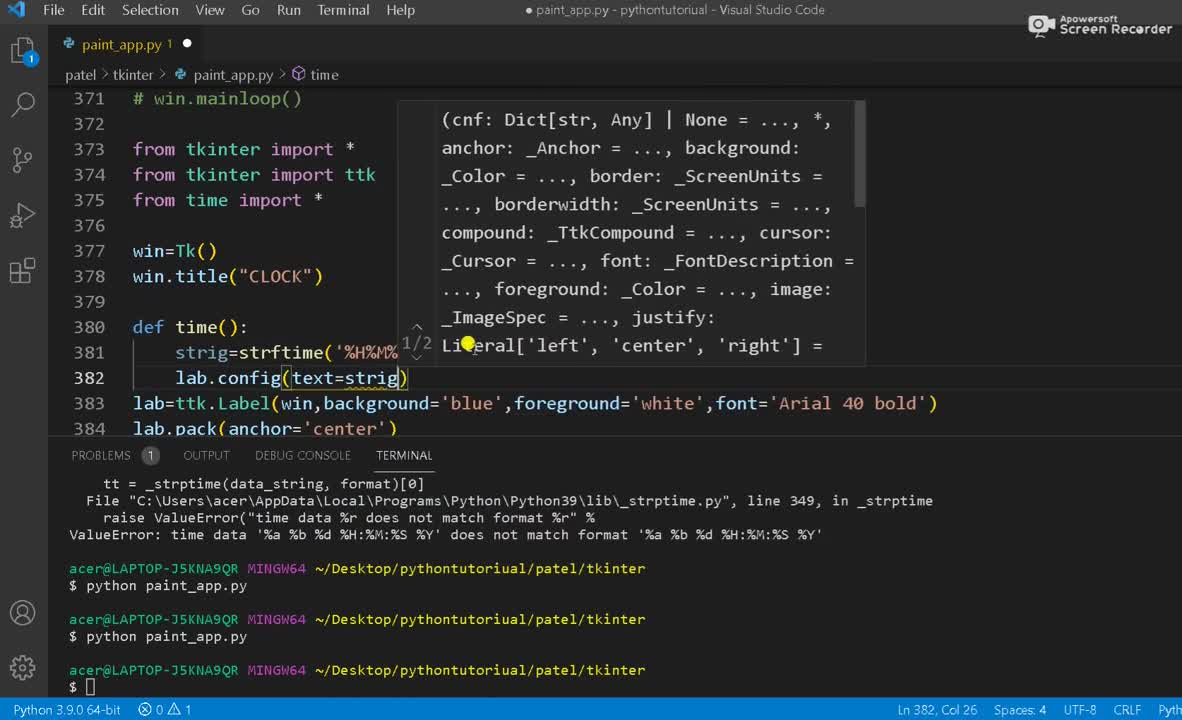Image resolution: width=1182 pixels, height=720 pixels.
Task: Click 'lab.config' on line 382
Action: [228, 378]
